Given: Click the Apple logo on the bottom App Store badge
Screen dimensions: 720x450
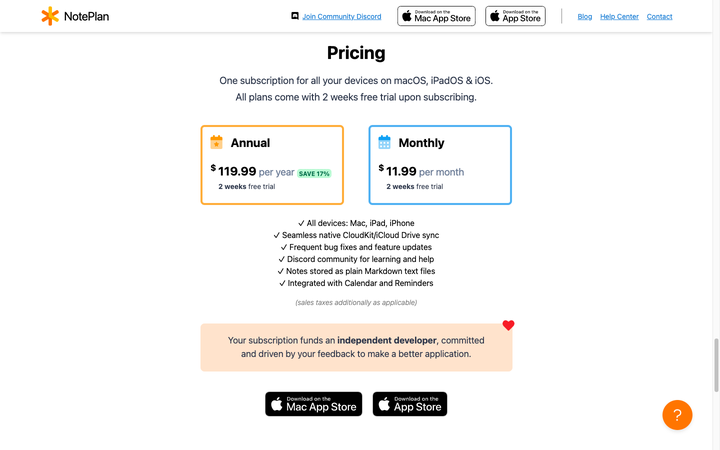Looking at the screenshot, I should click(x=384, y=404).
